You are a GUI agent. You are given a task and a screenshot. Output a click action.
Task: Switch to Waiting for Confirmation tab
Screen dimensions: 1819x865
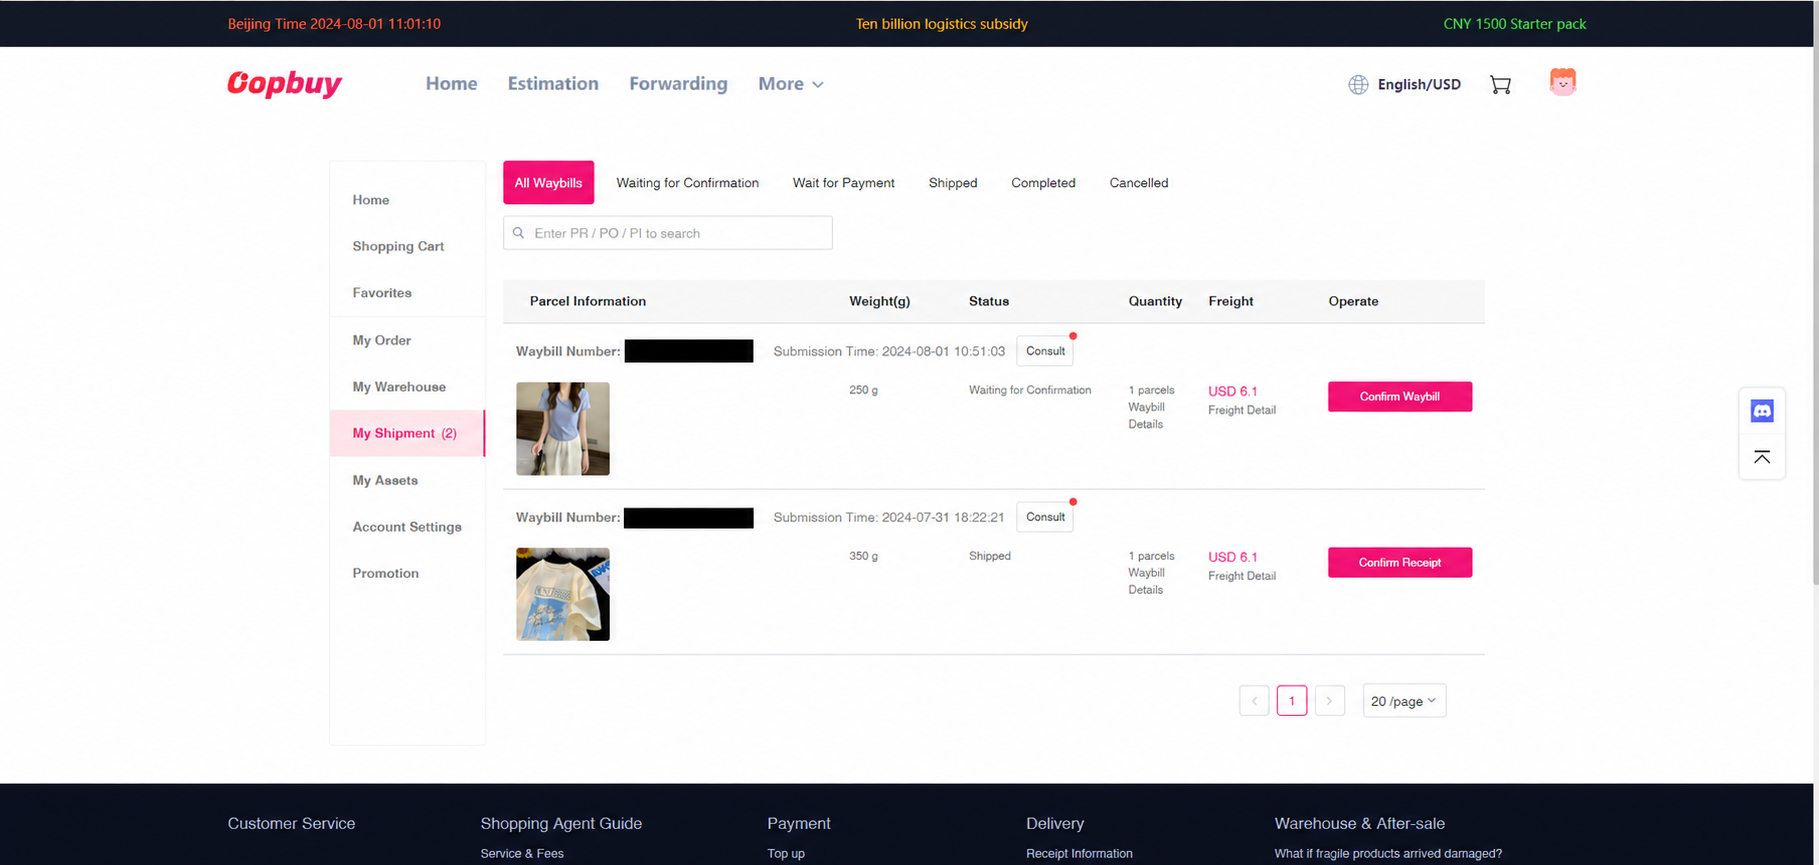tap(687, 183)
